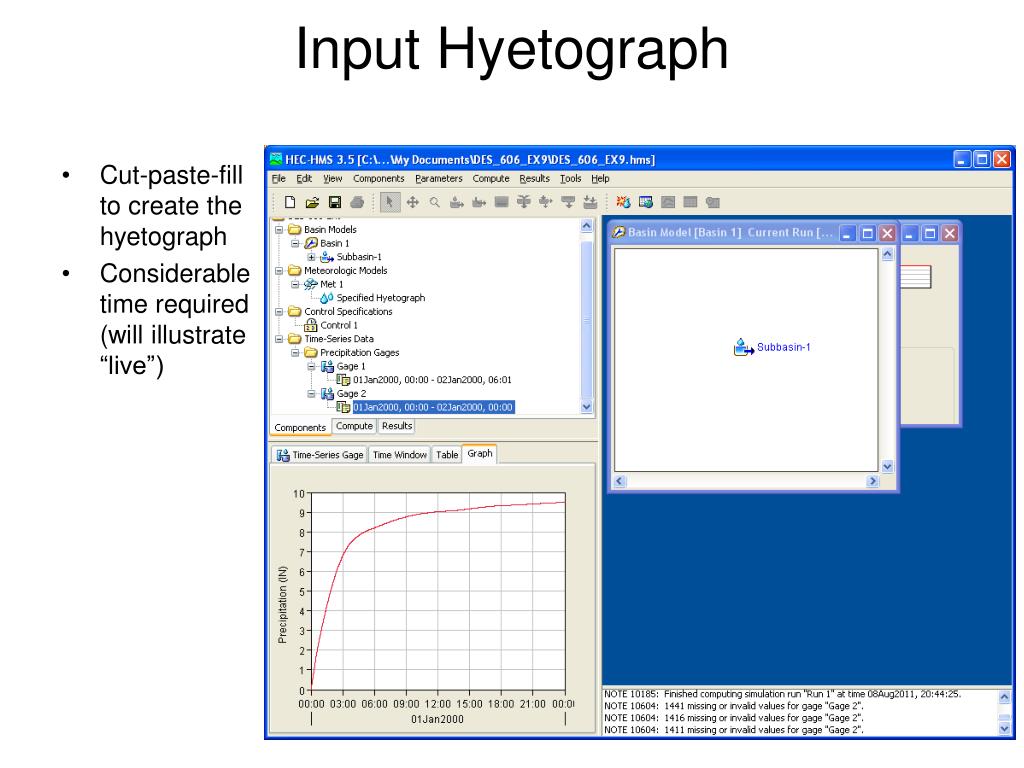
Task: Collapse the Gage 2 node
Action: 312,394
